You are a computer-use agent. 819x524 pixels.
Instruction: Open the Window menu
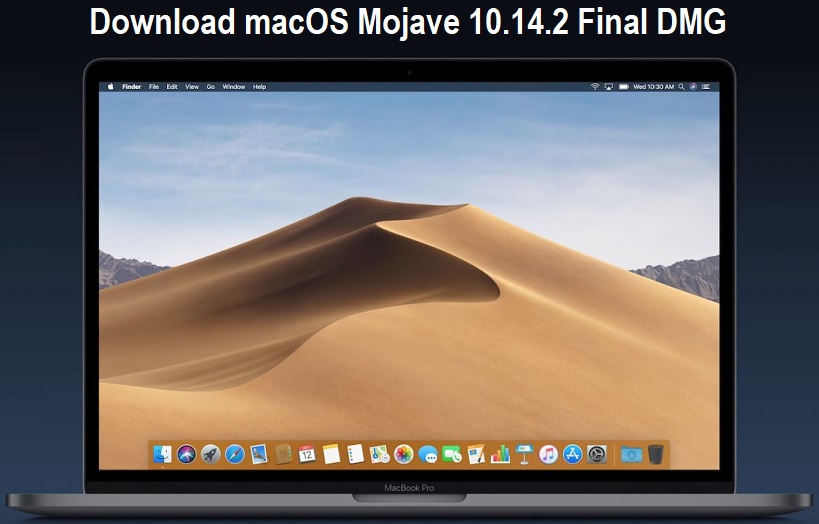tap(233, 87)
